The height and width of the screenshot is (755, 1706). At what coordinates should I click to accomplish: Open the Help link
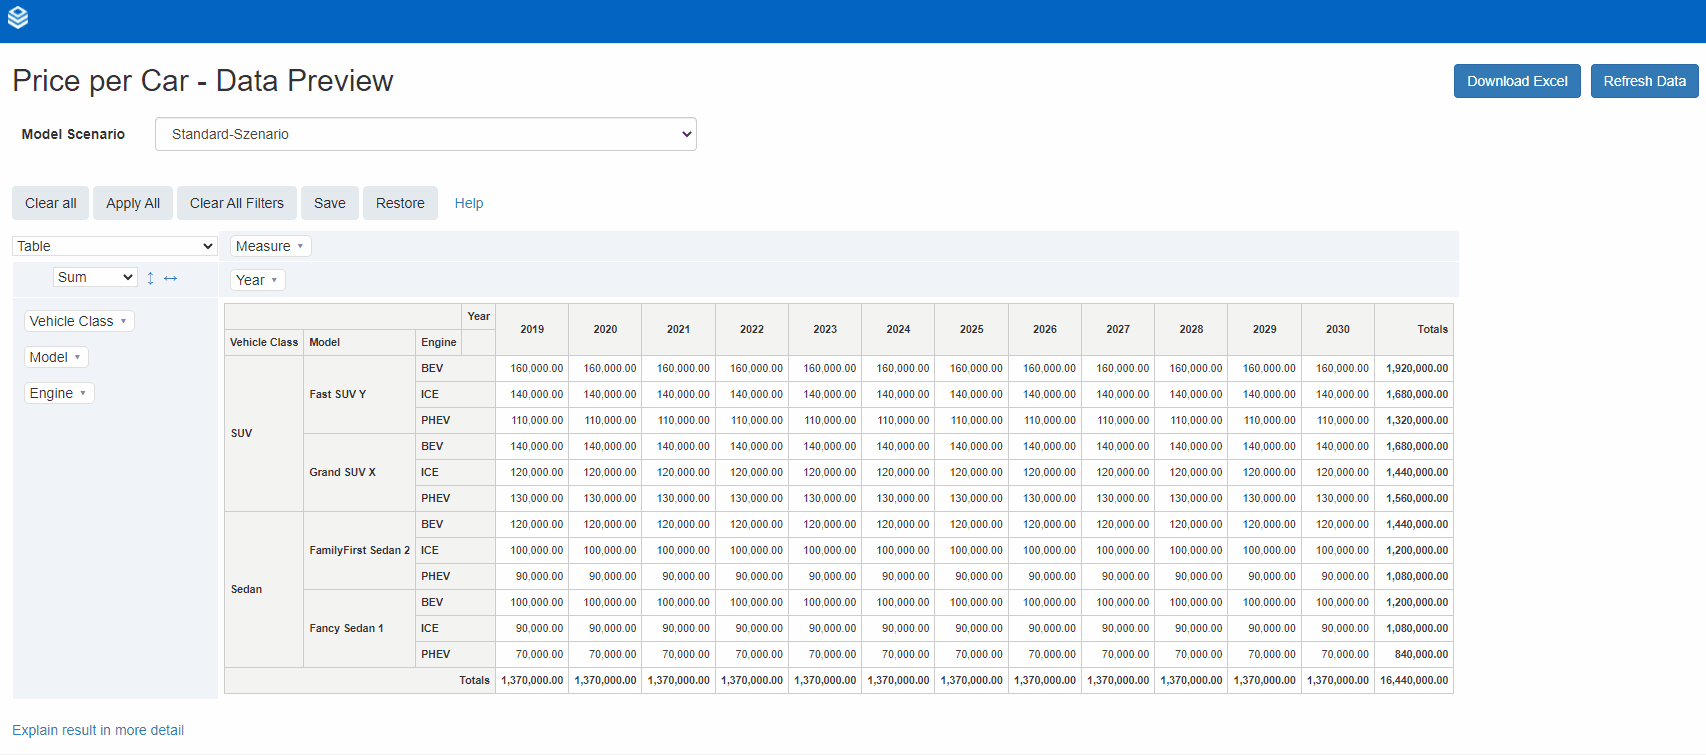tap(468, 203)
